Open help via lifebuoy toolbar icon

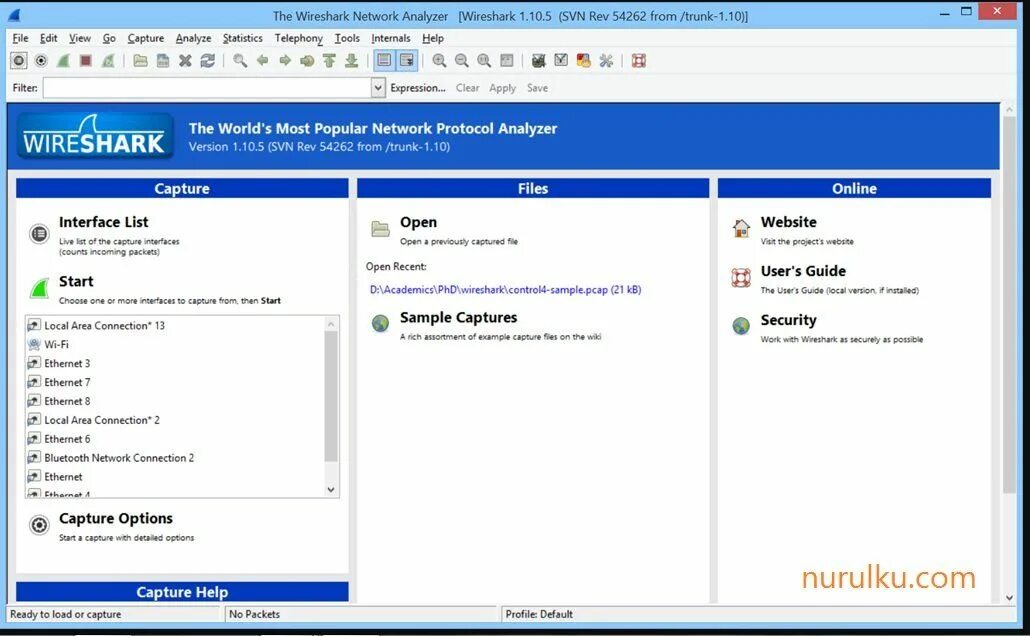tap(638, 61)
